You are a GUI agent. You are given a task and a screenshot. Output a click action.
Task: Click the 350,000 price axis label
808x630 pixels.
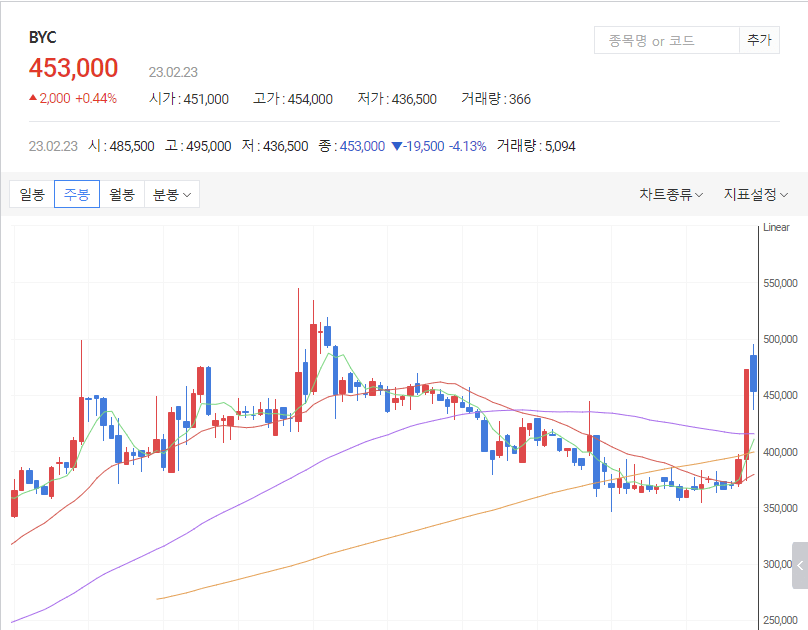point(780,508)
